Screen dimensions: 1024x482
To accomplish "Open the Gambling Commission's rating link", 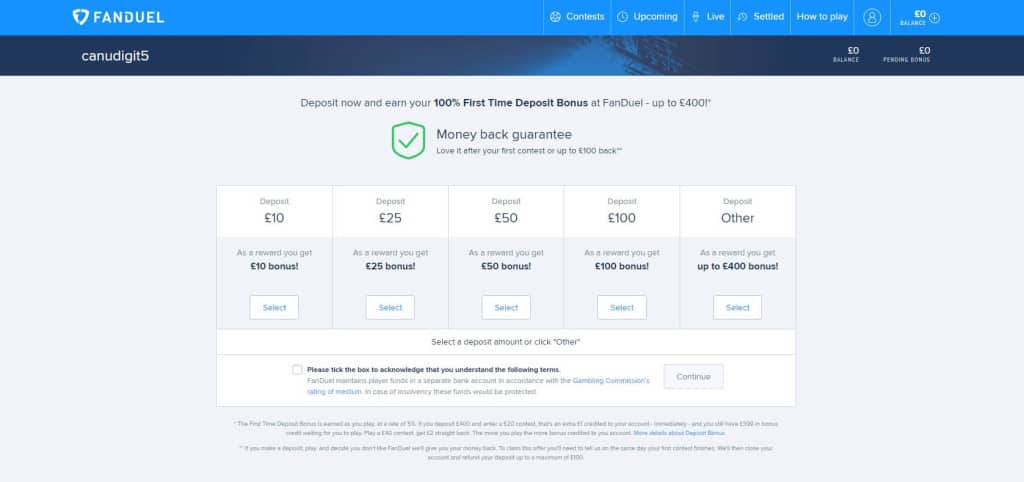I will (611, 380).
